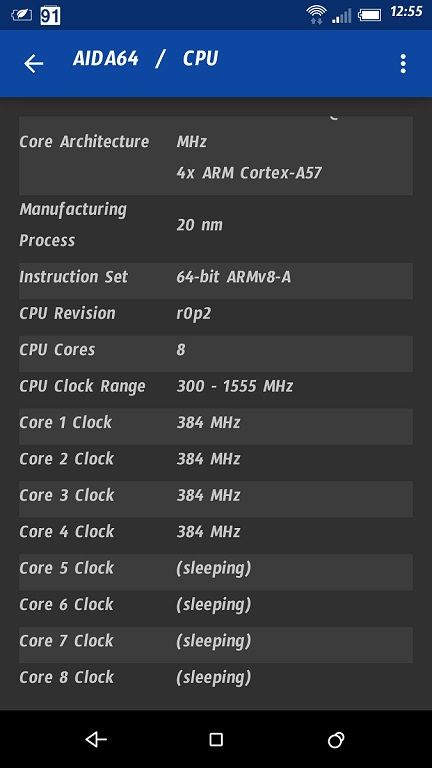432x768 pixels.
Task: Open the three-dot overflow menu
Action: (x=403, y=64)
